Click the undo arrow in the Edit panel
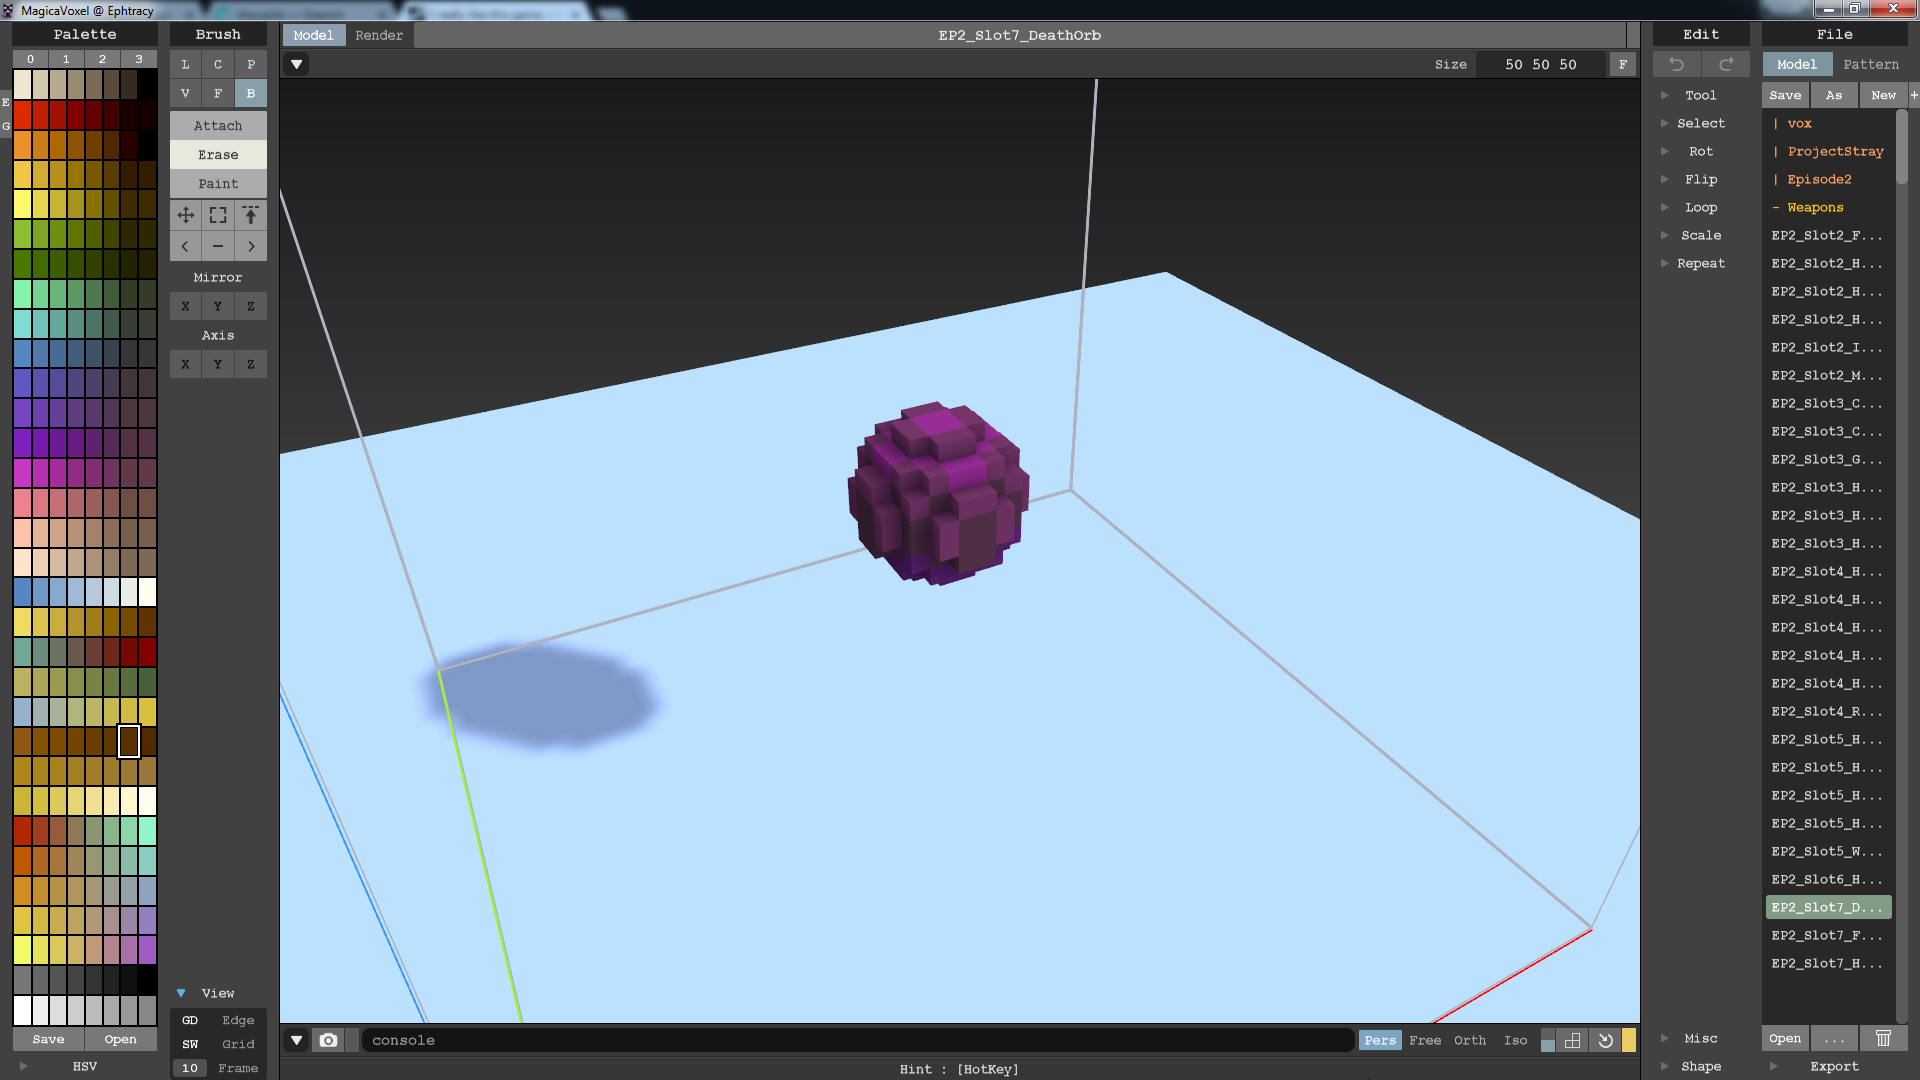The height and width of the screenshot is (1080, 1920). (x=1677, y=64)
